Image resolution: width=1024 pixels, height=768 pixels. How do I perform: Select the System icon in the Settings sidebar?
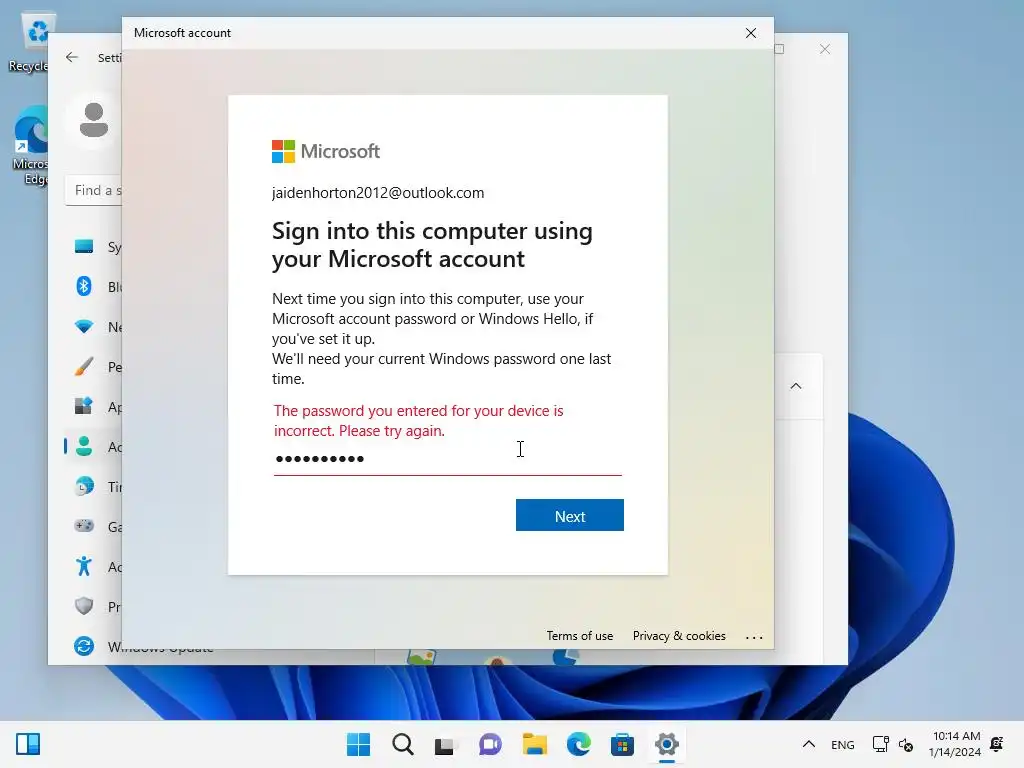[84, 246]
